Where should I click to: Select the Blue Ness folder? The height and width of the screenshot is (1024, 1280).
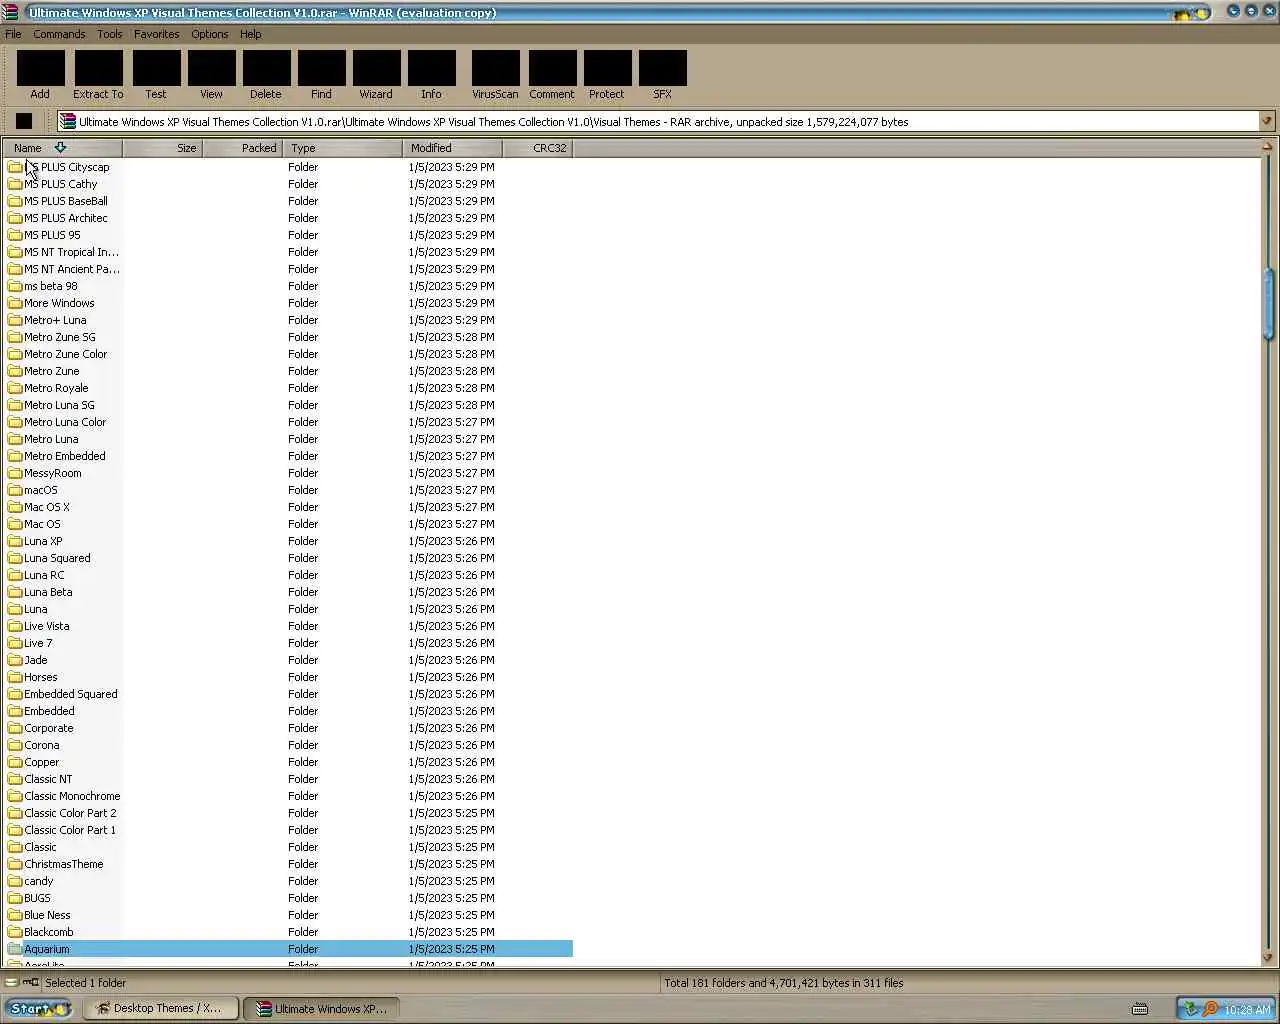pos(47,915)
